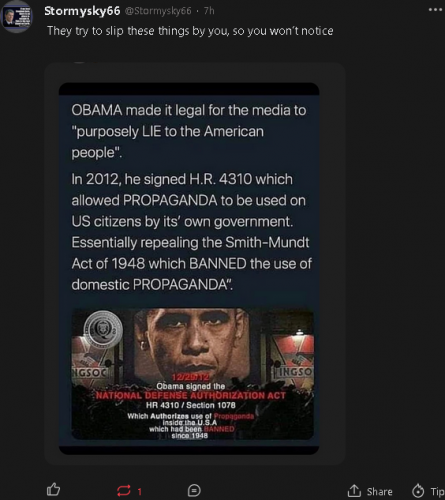Click the 7h post timestamp
The height and width of the screenshot is (500, 445).
(x=209, y=11)
